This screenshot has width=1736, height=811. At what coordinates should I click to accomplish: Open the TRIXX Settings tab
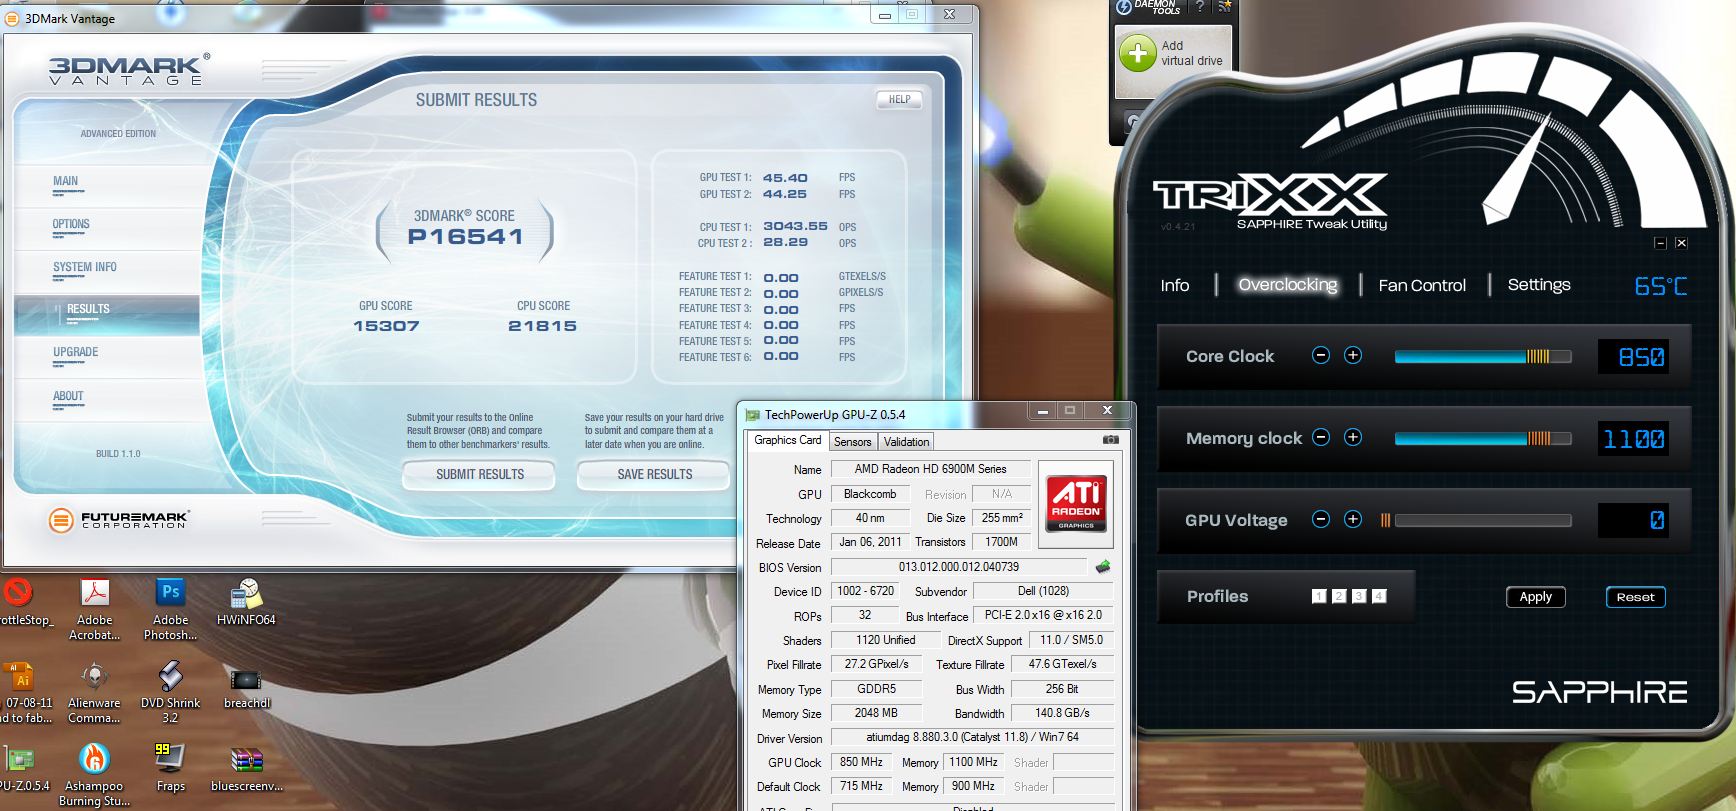tap(1539, 285)
